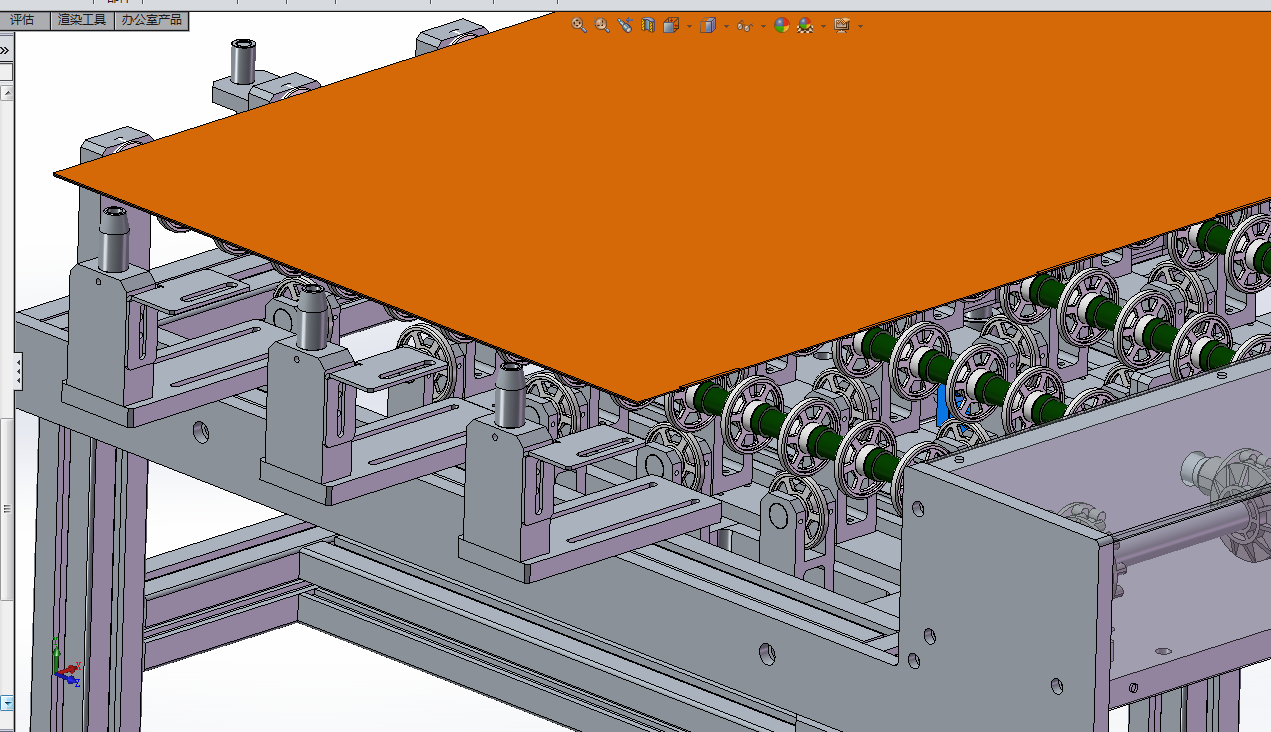Click the left panel collapse handle
The height and width of the screenshot is (732, 1271).
pyautogui.click(x=17, y=370)
